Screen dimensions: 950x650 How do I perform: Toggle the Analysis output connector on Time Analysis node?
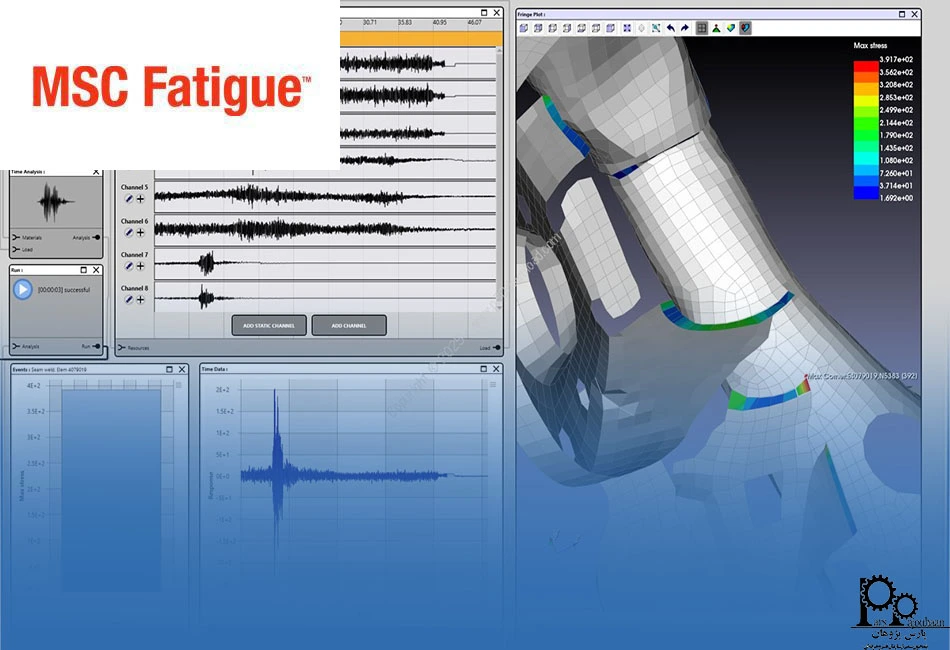tap(95, 237)
